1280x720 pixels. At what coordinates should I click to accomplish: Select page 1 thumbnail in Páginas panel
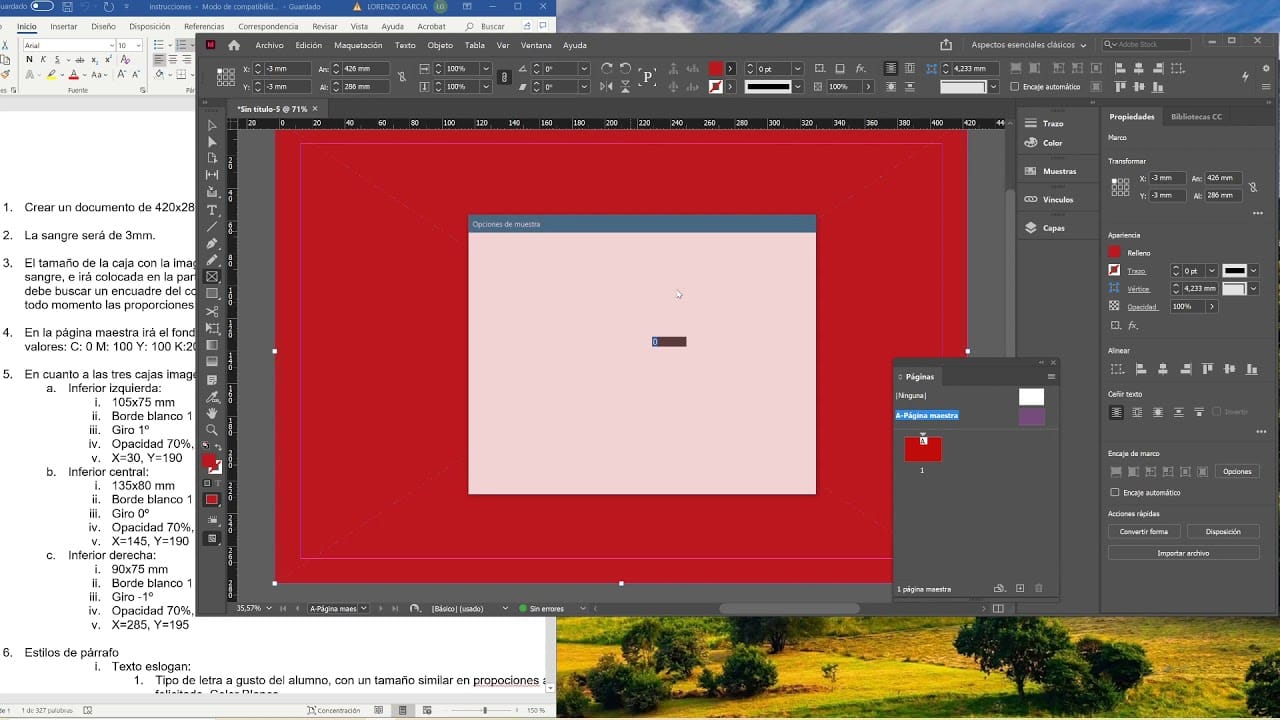click(x=923, y=449)
